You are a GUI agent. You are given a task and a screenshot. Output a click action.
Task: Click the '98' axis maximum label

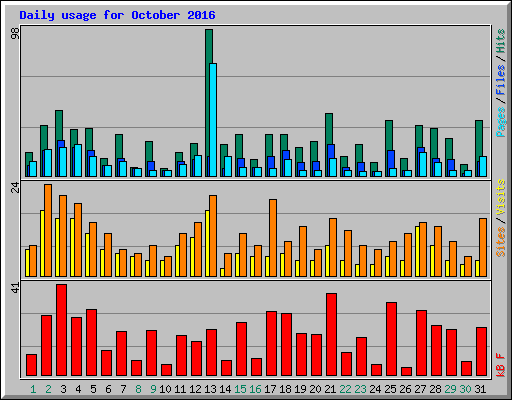(15, 33)
